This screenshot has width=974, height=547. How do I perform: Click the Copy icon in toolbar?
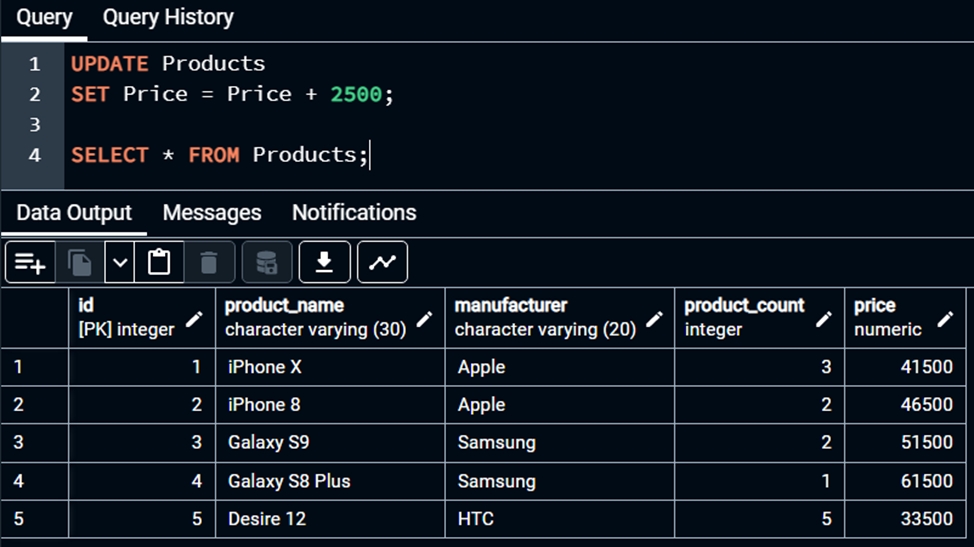pos(79,263)
